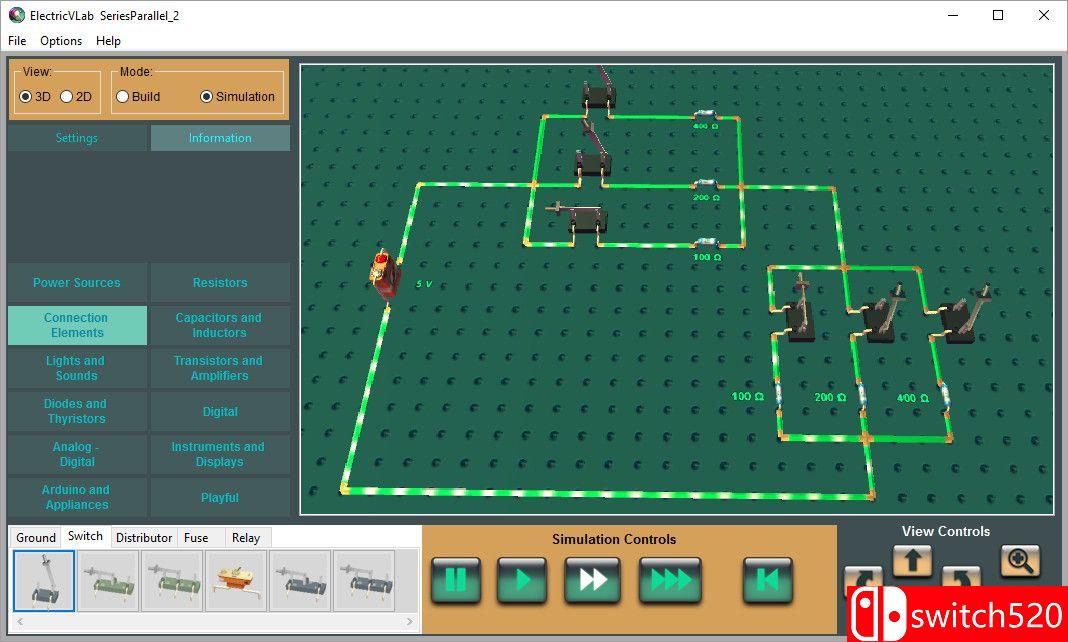Open the Settings panel tab
1068x642 pixels.
77,138
